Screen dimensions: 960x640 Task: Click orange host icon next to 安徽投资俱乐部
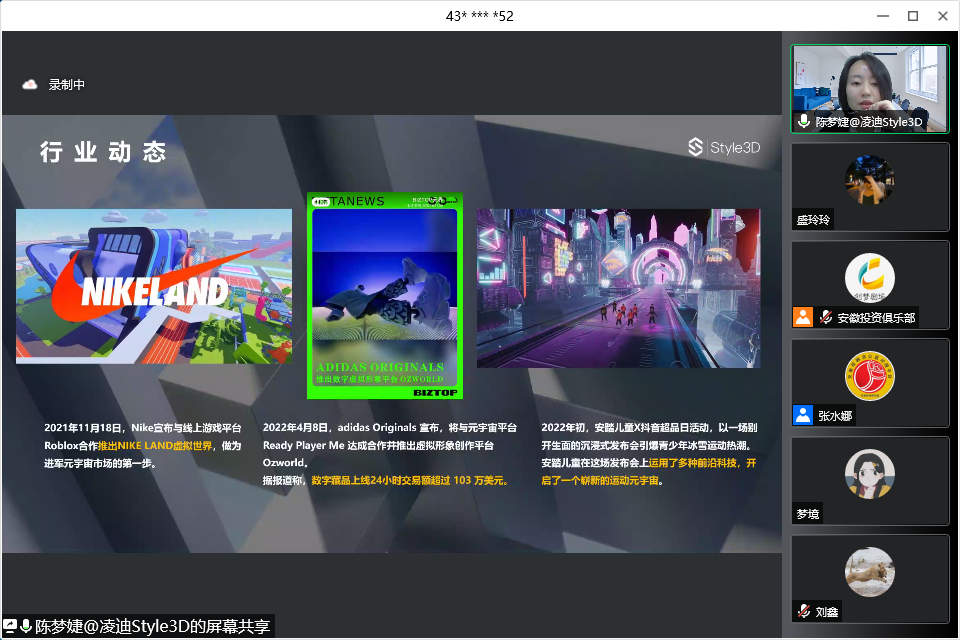pyautogui.click(x=803, y=317)
